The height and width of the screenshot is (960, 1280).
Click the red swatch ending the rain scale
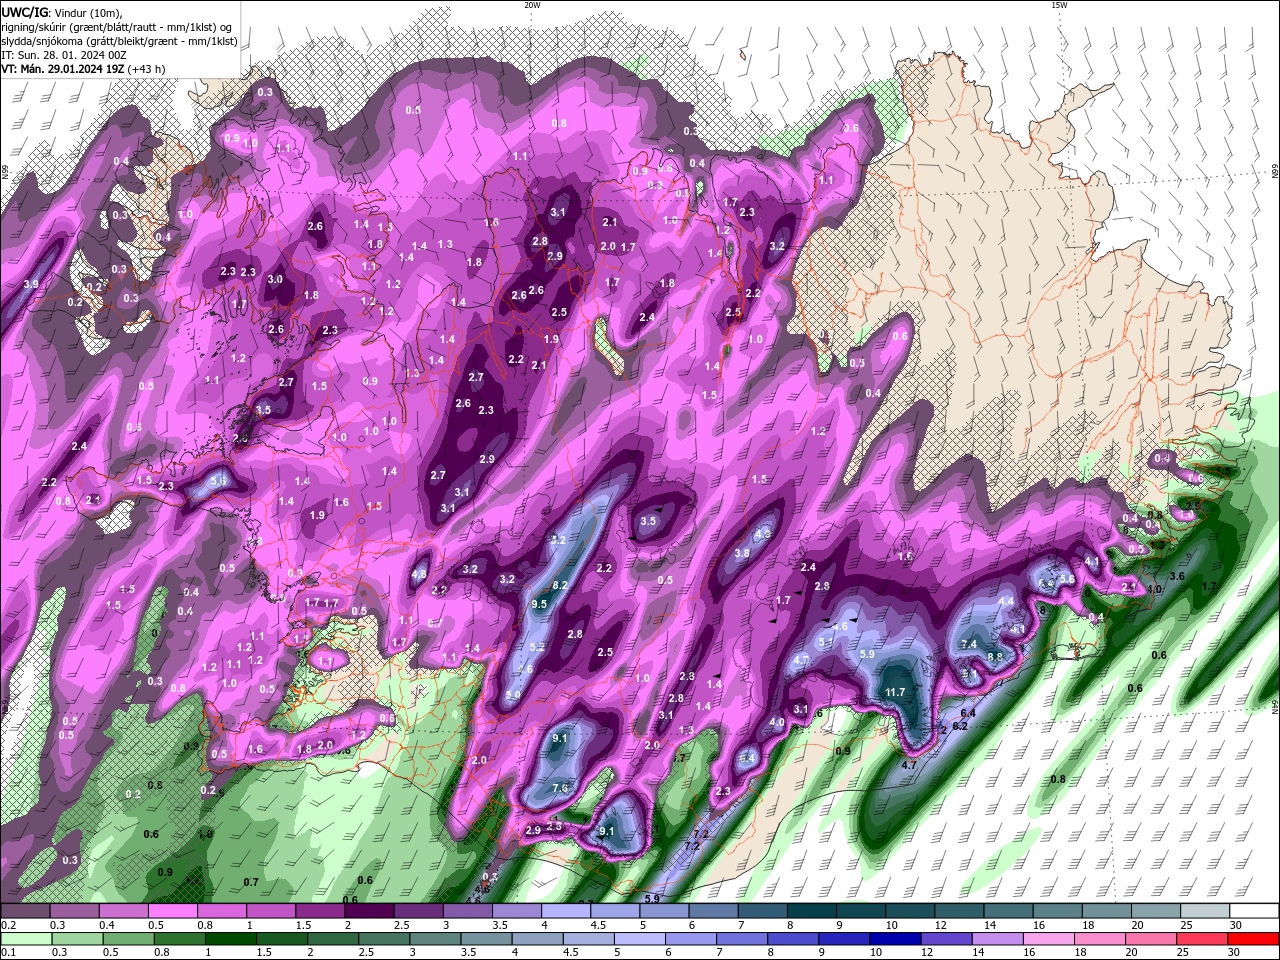pyautogui.click(x=1253, y=939)
